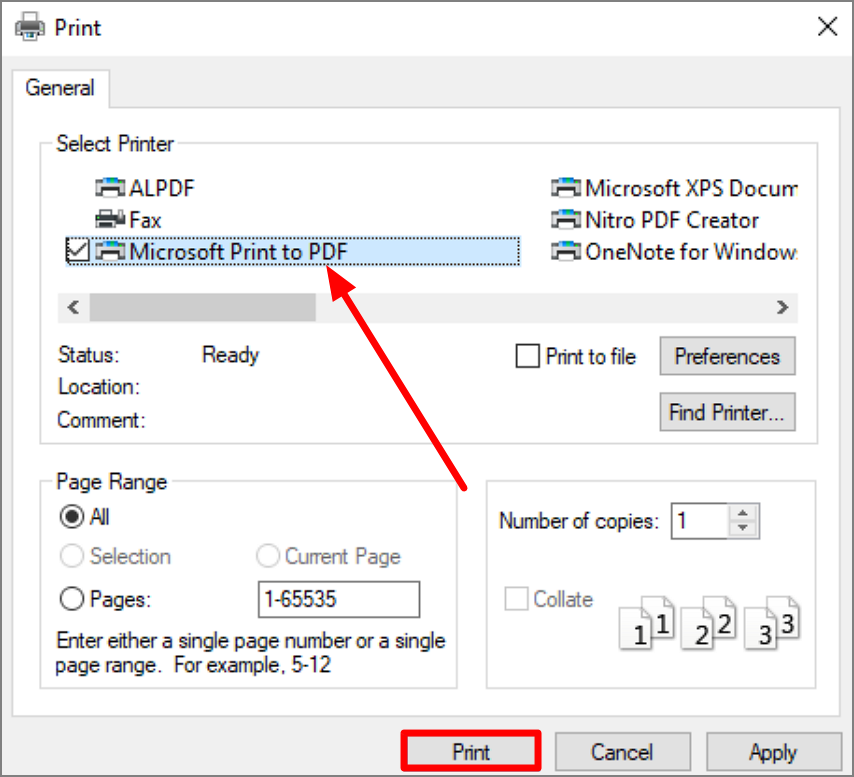Screen dimensions: 854x777
Task: Tick the Collate checkbox
Action: click(516, 598)
